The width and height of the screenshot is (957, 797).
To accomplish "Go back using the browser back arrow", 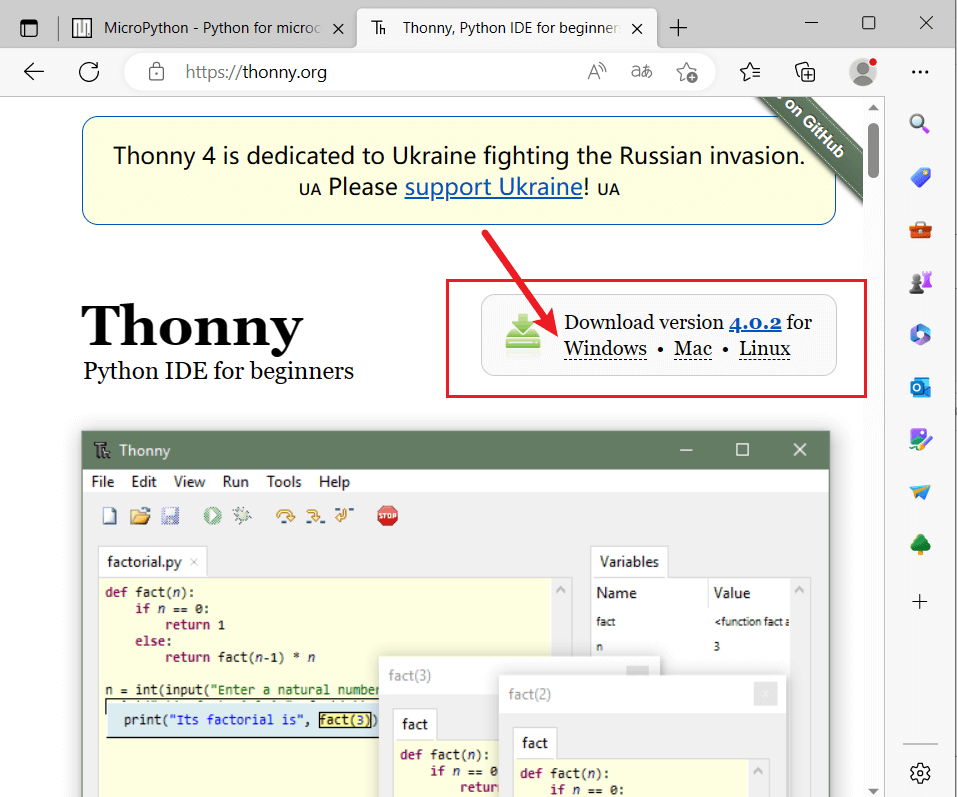I will 34,71.
